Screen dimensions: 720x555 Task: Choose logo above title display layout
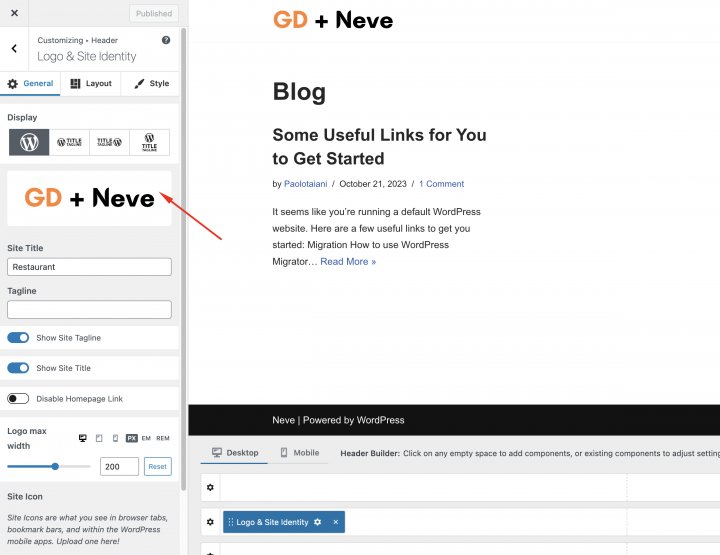(149, 142)
